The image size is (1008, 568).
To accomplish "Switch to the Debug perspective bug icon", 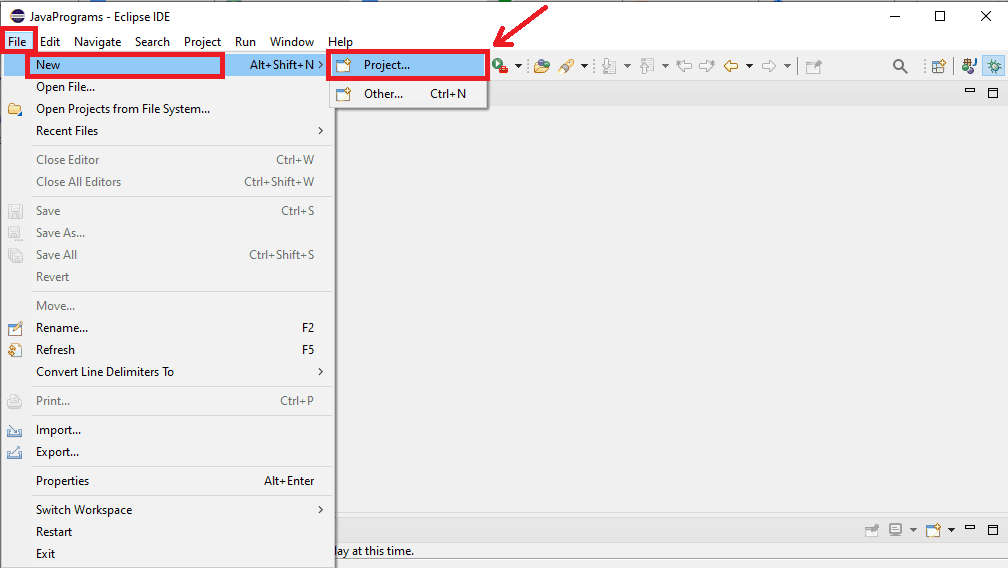I will click(x=994, y=66).
